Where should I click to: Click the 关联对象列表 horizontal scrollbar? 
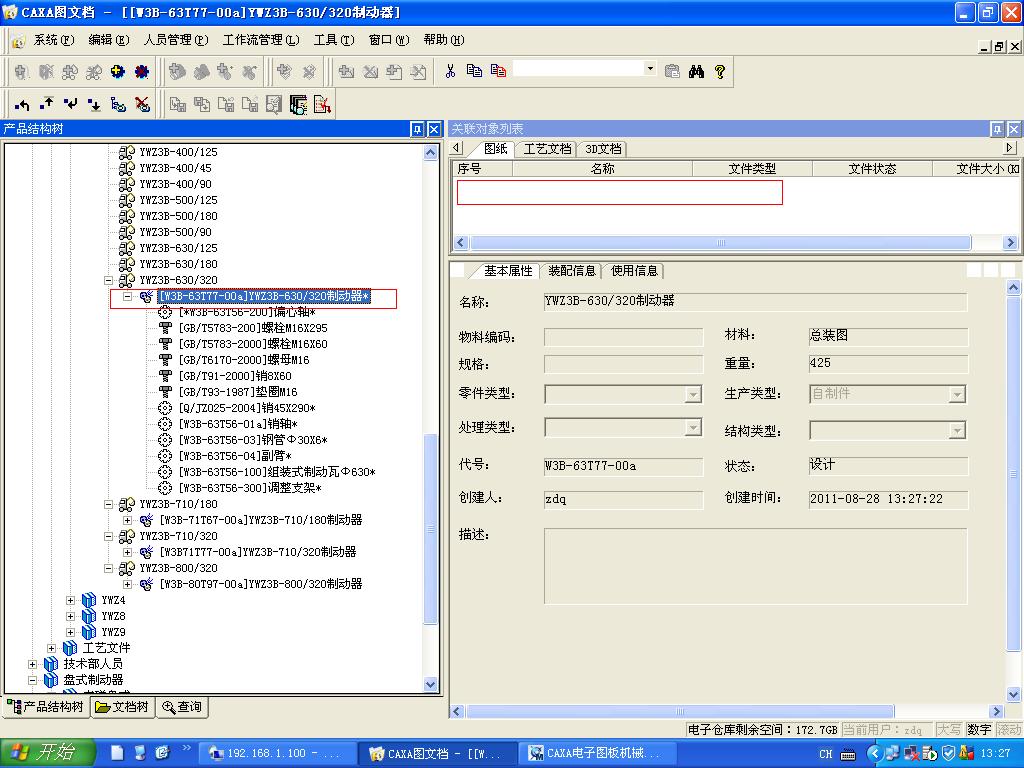click(x=721, y=243)
